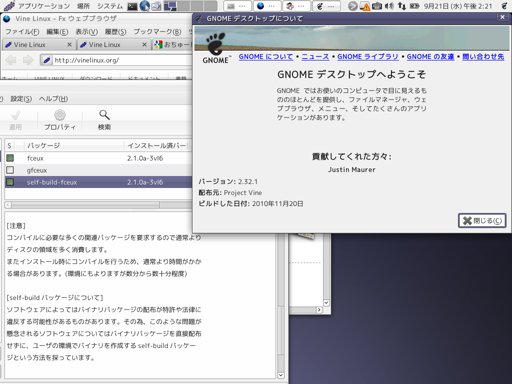Viewport: 512px width, 384px height.
Task: Click the feather icon at panel's right end
Action: [504, 6]
